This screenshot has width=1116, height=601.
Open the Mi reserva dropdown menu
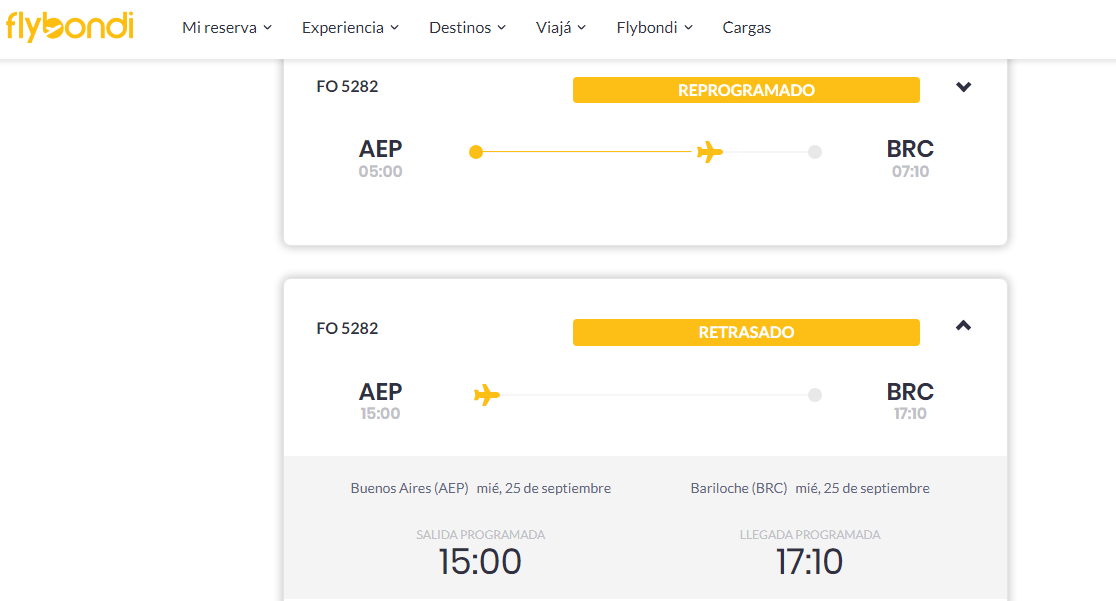(x=227, y=28)
